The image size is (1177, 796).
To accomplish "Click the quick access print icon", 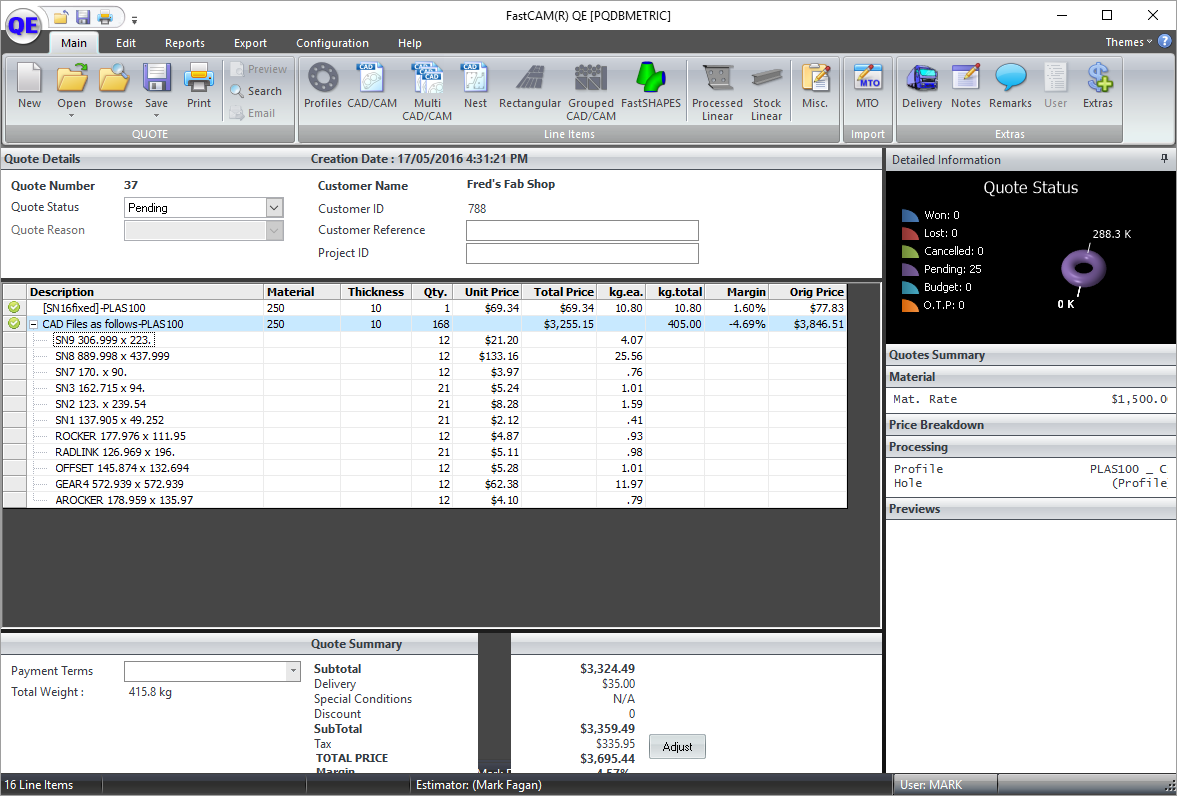I will [105, 17].
